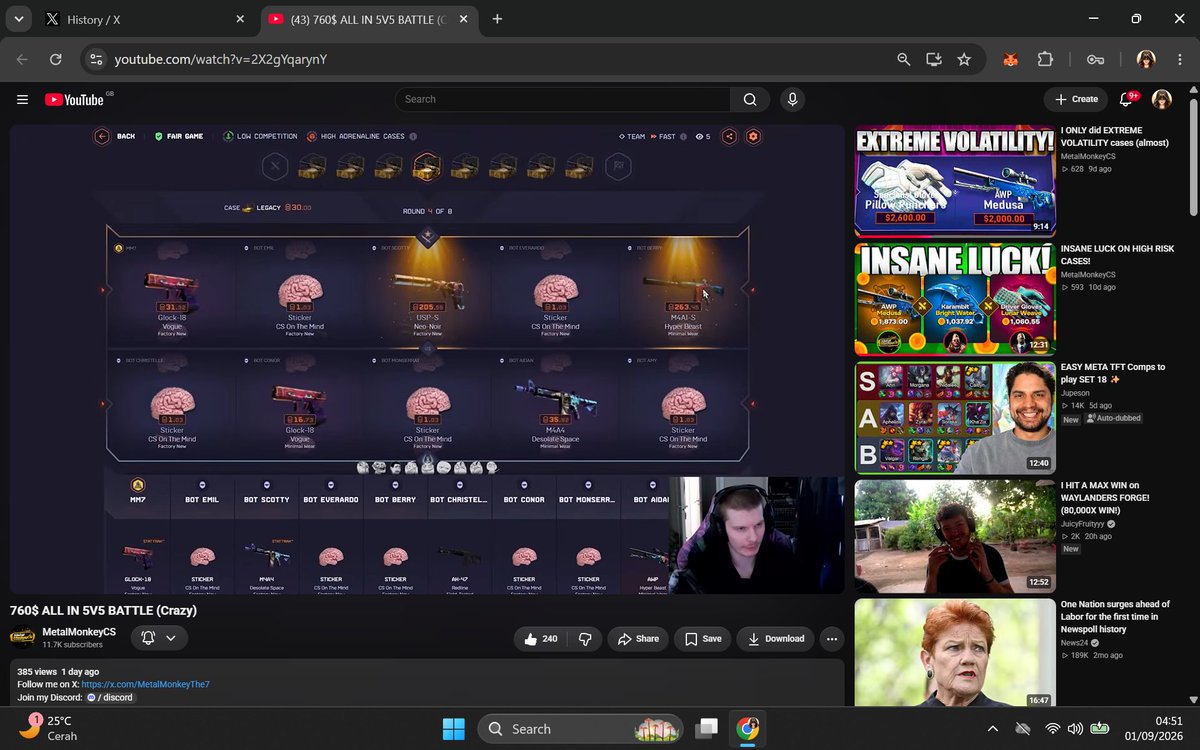The image size is (1200, 750).
Task: Open the Chrome profile avatar
Action: coord(1146,59)
